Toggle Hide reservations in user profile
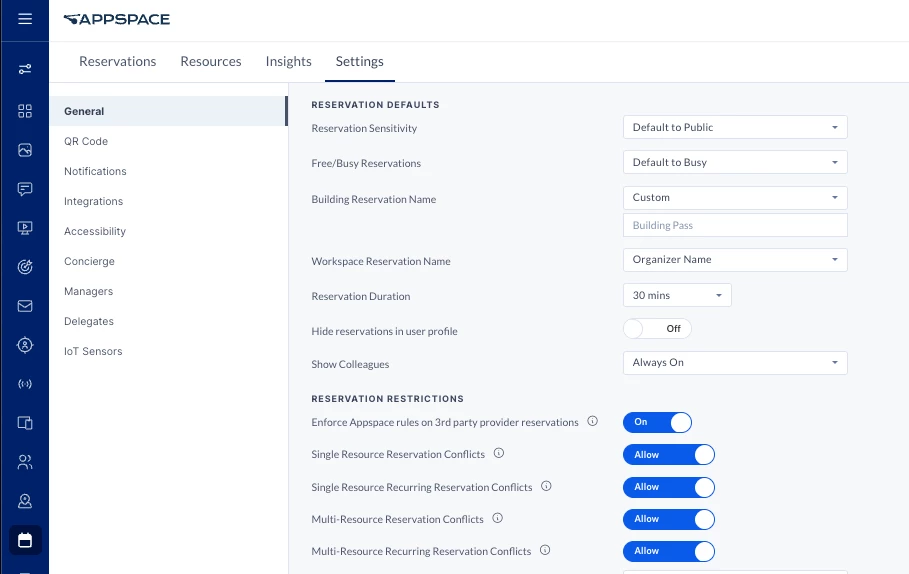This screenshot has width=909, height=574. pyautogui.click(x=657, y=329)
